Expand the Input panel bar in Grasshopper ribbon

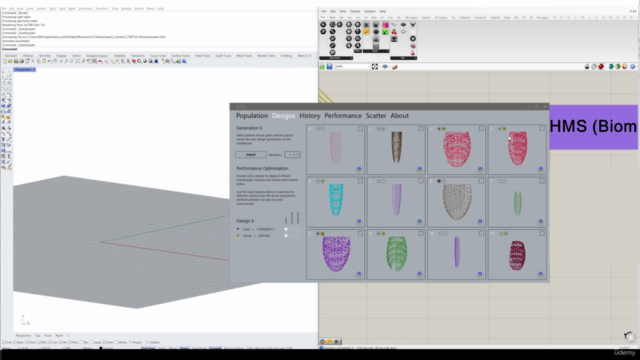(376, 51)
